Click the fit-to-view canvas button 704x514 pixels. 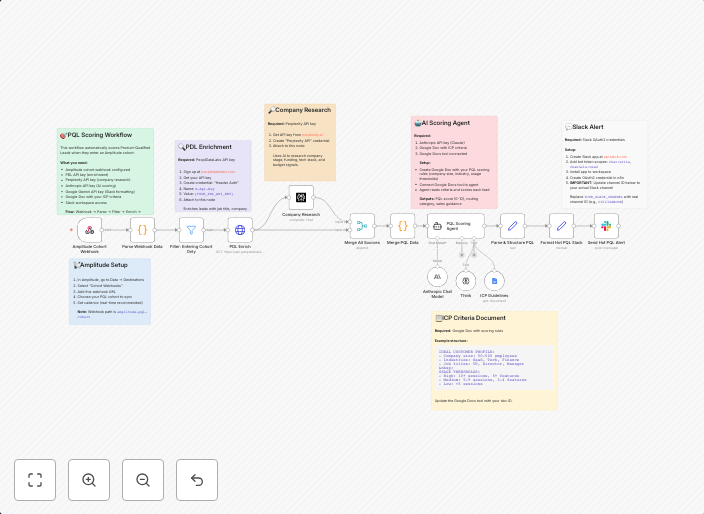tap(35, 480)
